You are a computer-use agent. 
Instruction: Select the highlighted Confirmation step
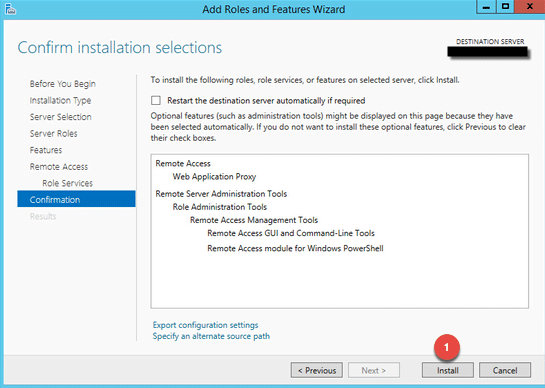pos(76,199)
